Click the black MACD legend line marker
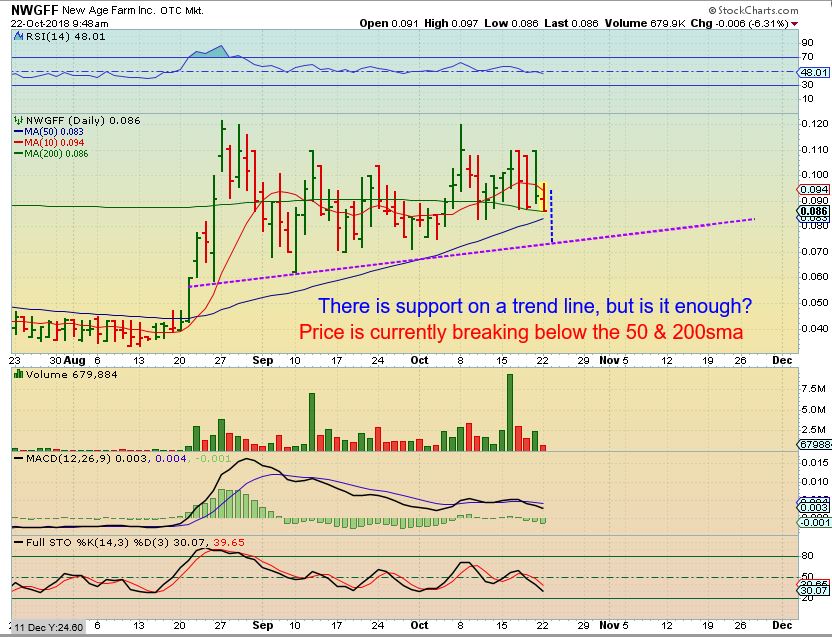Image resolution: width=832 pixels, height=637 pixels. (x=19, y=458)
